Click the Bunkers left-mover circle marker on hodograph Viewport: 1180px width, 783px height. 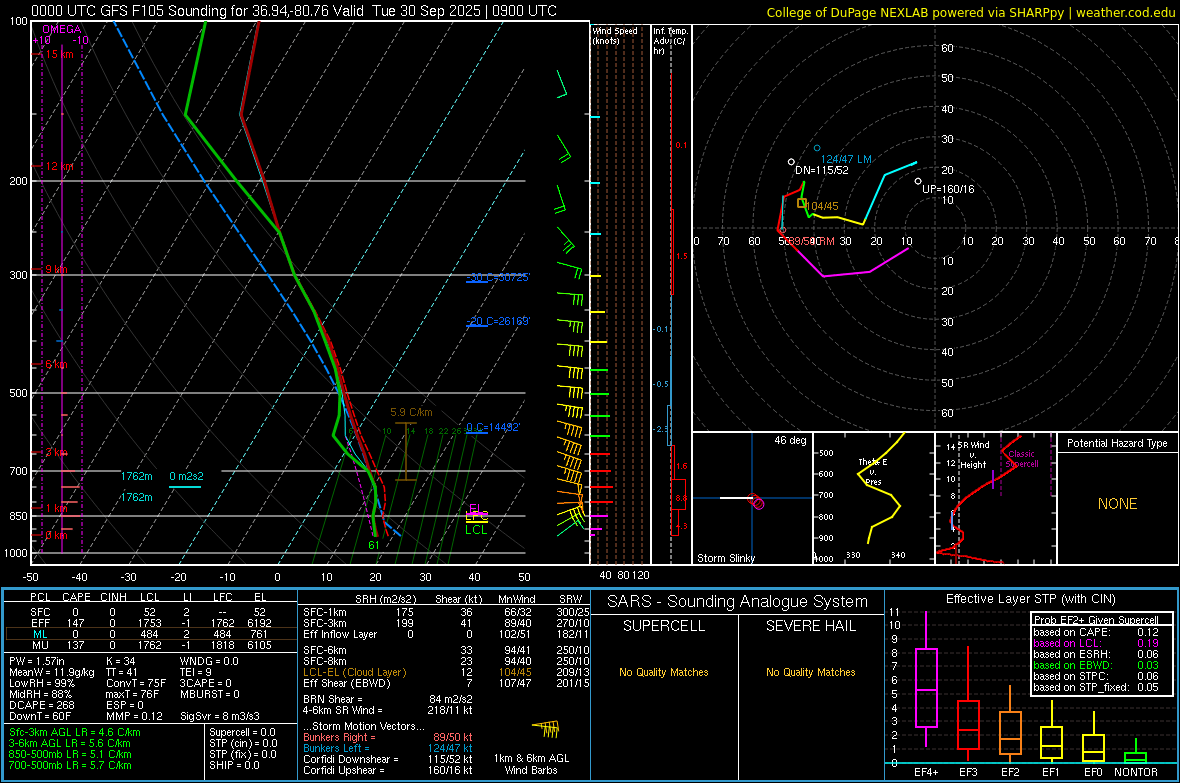(817, 148)
